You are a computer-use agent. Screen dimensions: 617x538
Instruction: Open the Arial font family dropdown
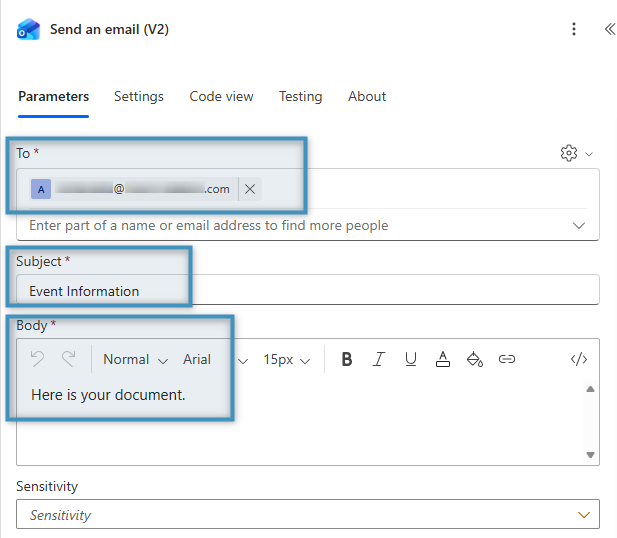[215, 359]
